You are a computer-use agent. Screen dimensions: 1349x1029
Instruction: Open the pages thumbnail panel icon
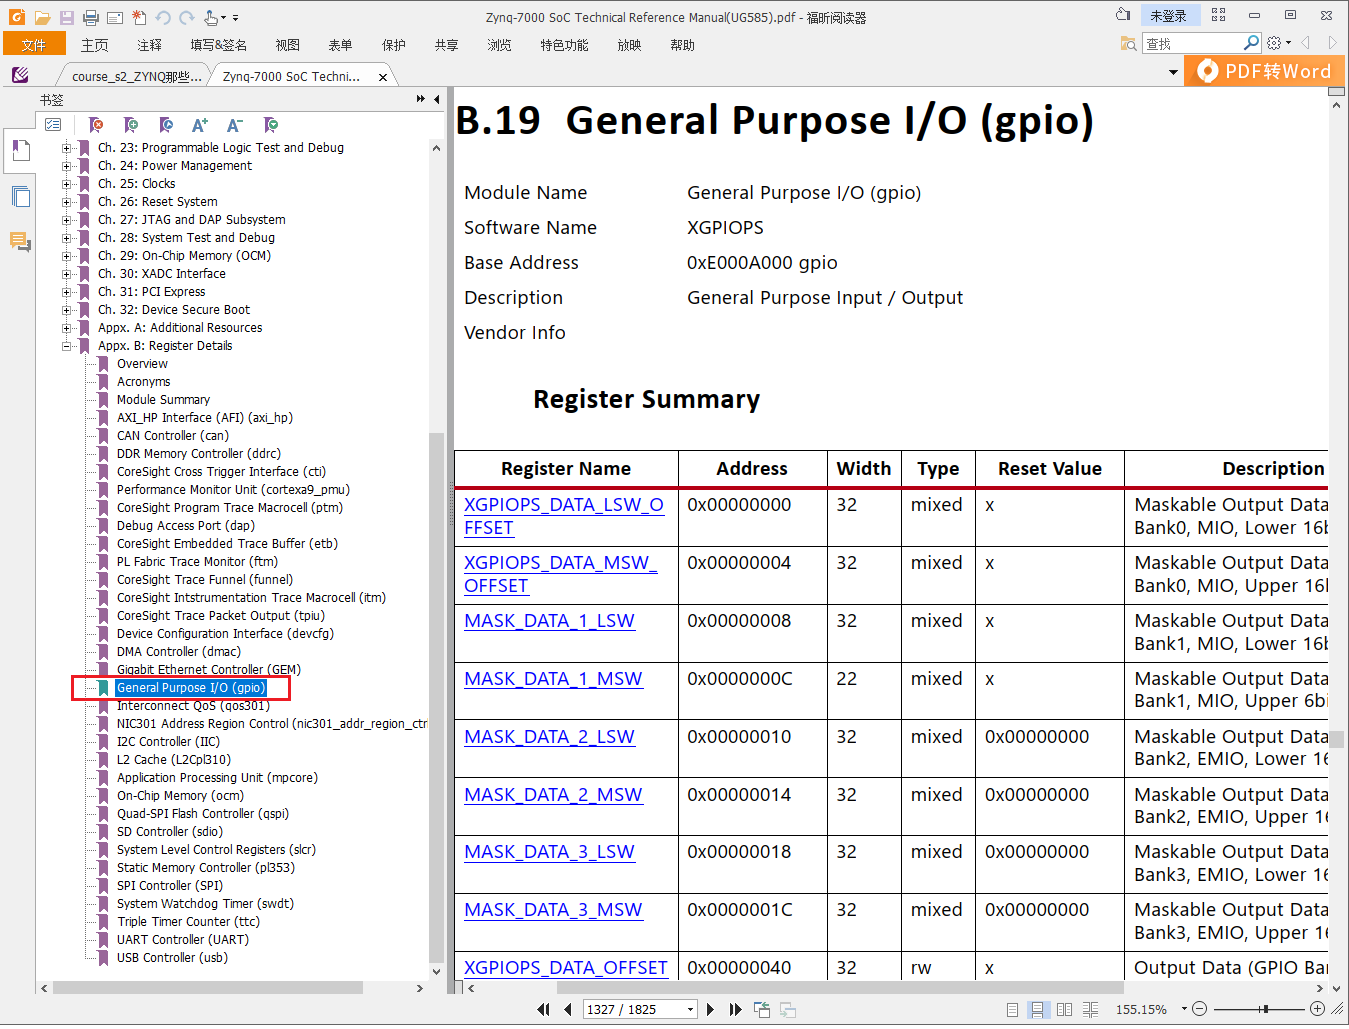[20, 197]
